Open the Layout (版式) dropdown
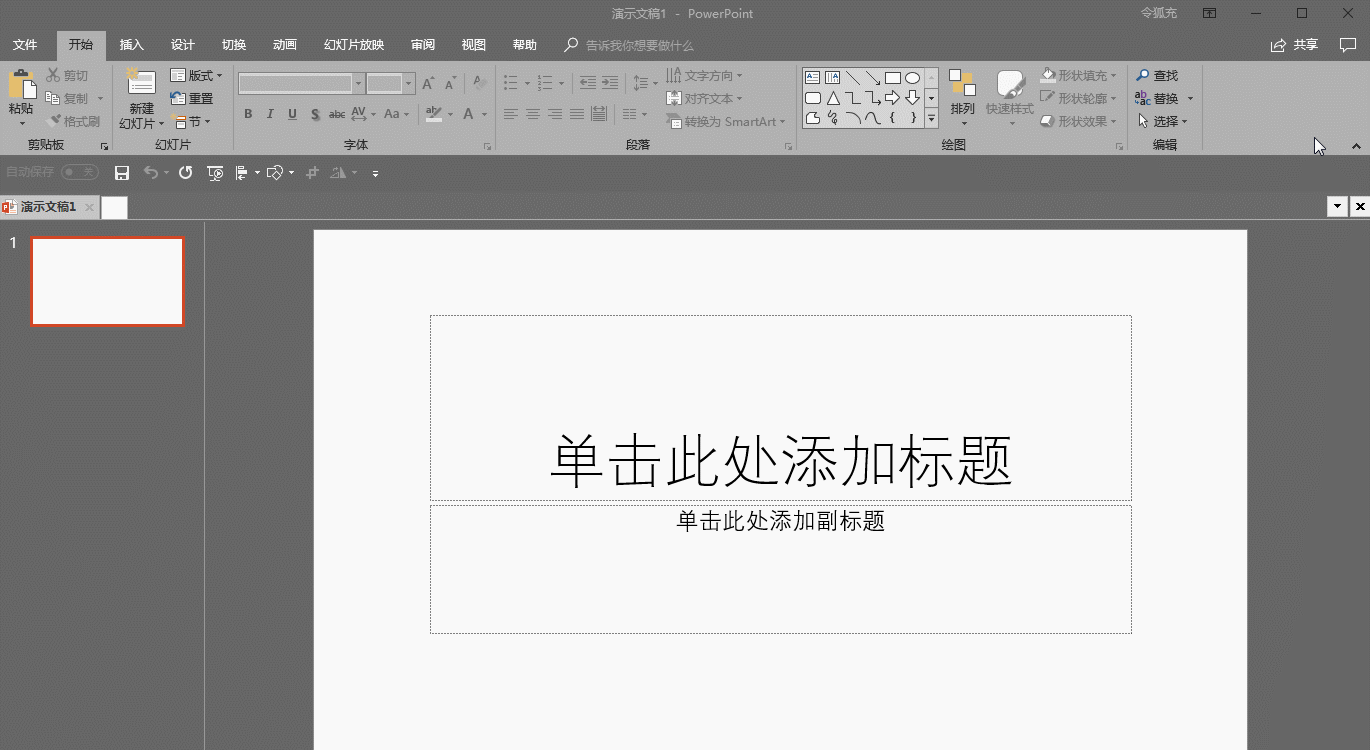 (x=197, y=74)
